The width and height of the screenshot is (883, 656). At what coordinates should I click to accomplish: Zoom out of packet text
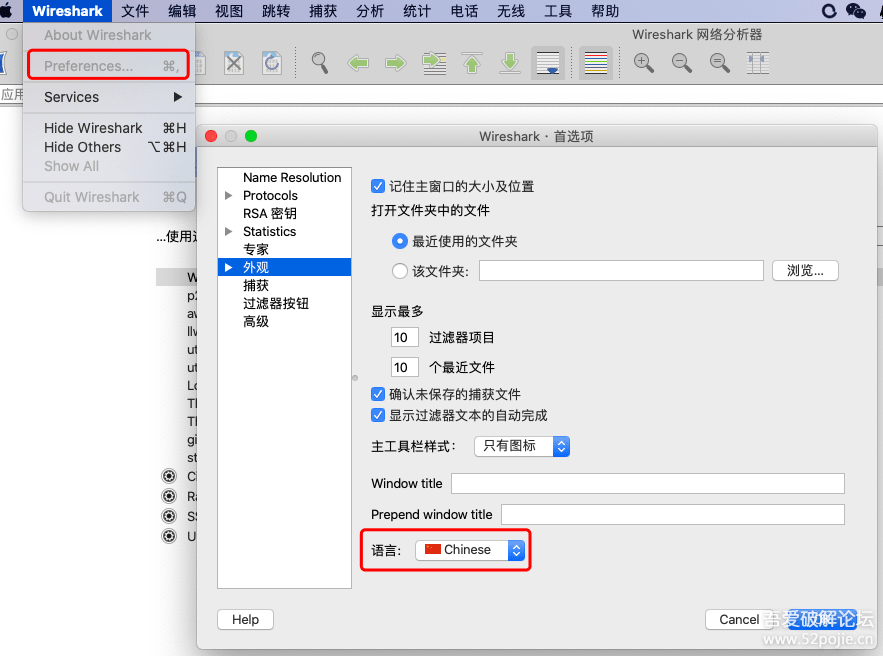[x=681, y=63]
